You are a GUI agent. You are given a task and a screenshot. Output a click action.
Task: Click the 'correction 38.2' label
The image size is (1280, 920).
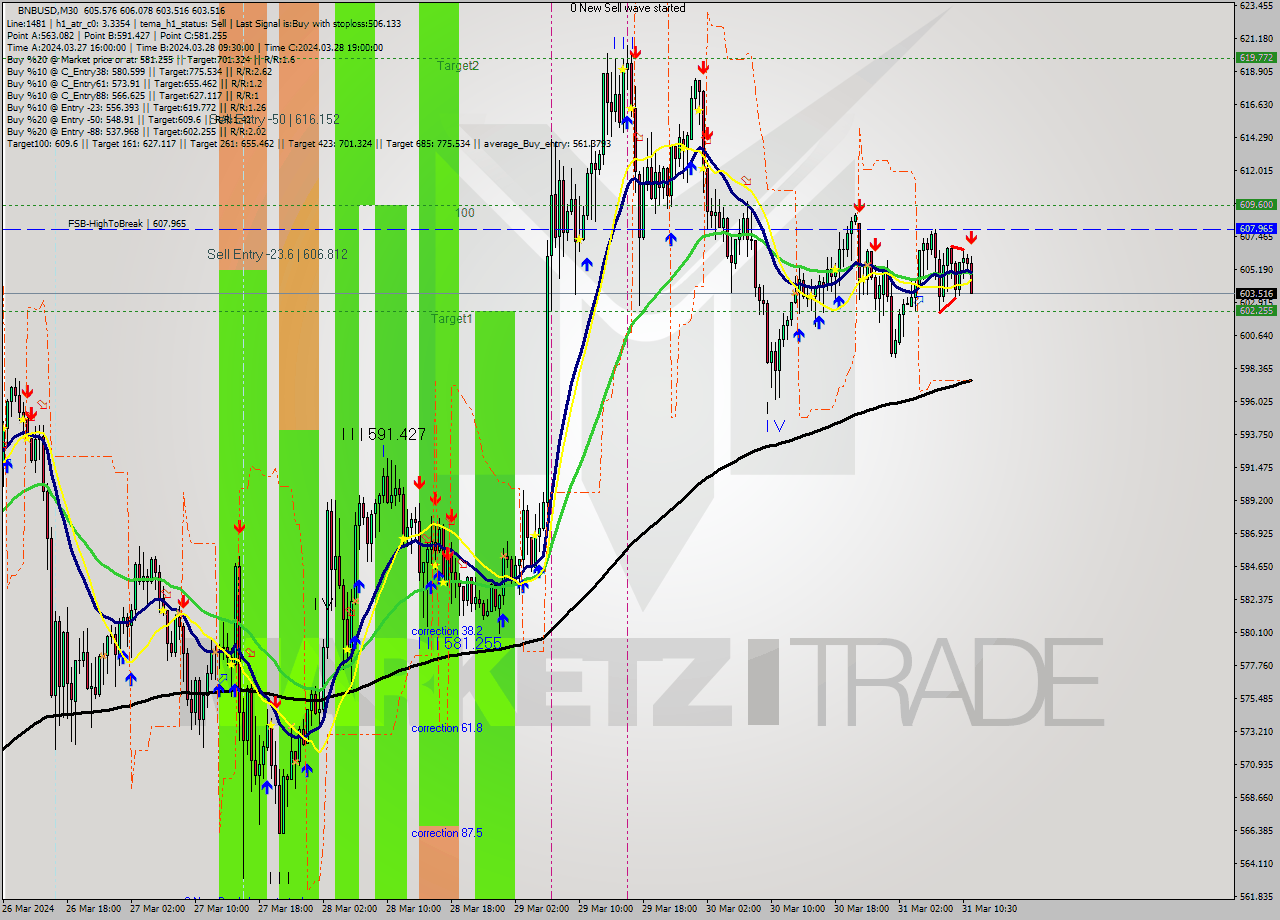click(x=446, y=631)
